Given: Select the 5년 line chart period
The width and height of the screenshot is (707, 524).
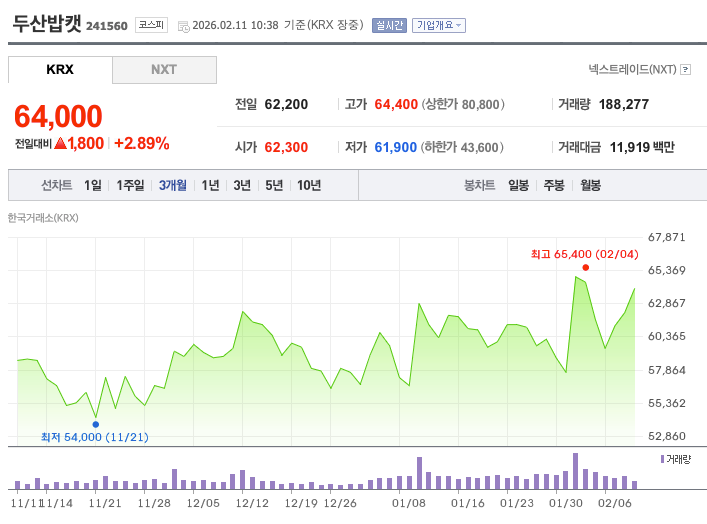Looking at the screenshot, I should pos(274,185).
